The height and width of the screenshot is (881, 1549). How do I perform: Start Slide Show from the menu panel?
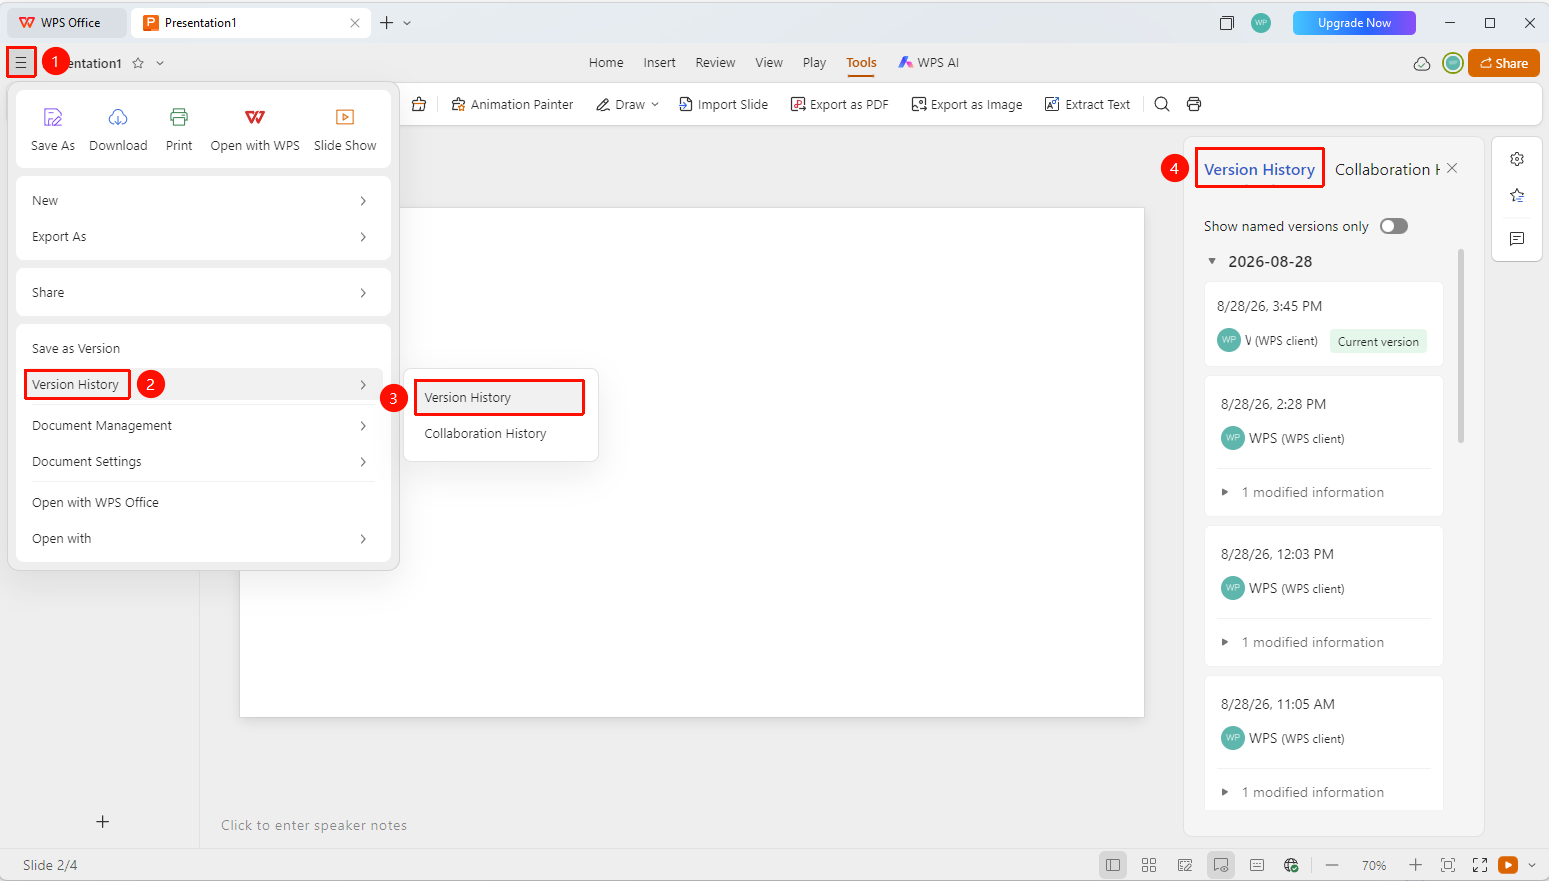pos(345,130)
